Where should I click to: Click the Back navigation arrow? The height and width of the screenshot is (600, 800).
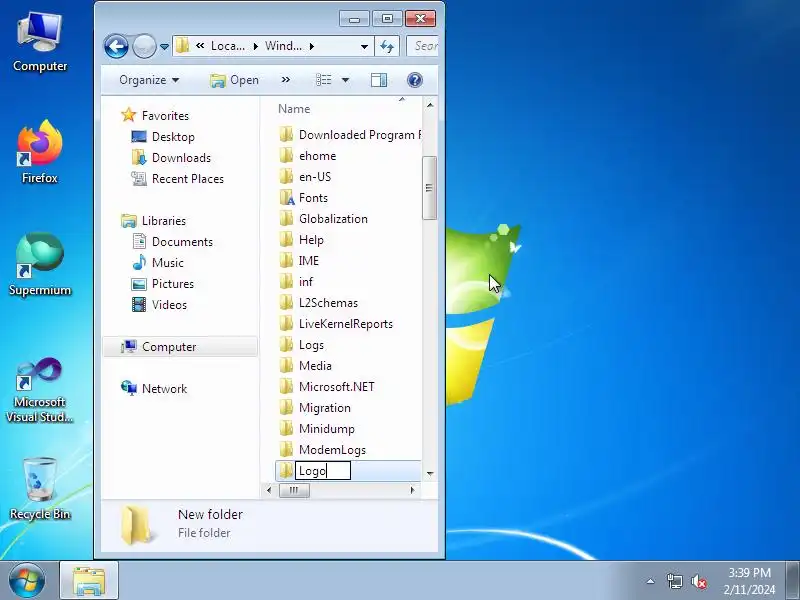(116, 47)
